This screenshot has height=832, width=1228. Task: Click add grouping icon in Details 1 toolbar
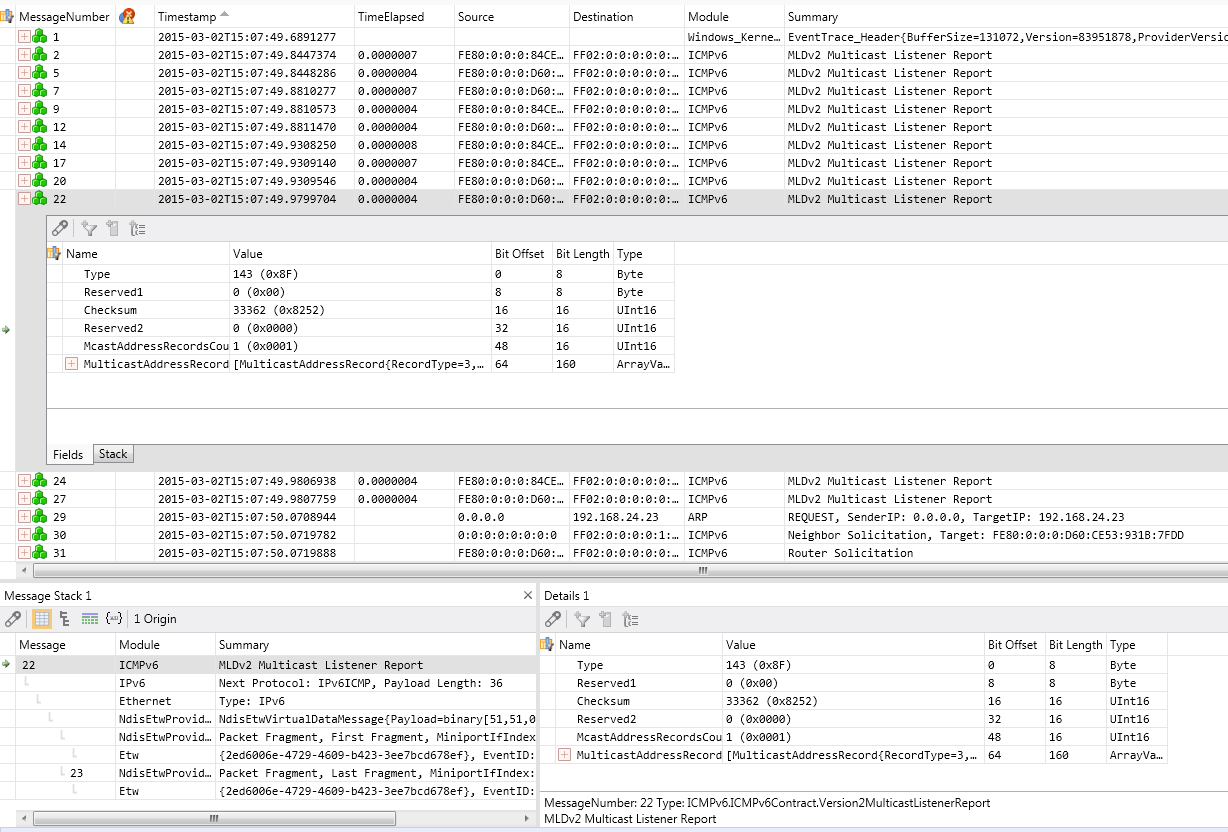click(630, 619)
